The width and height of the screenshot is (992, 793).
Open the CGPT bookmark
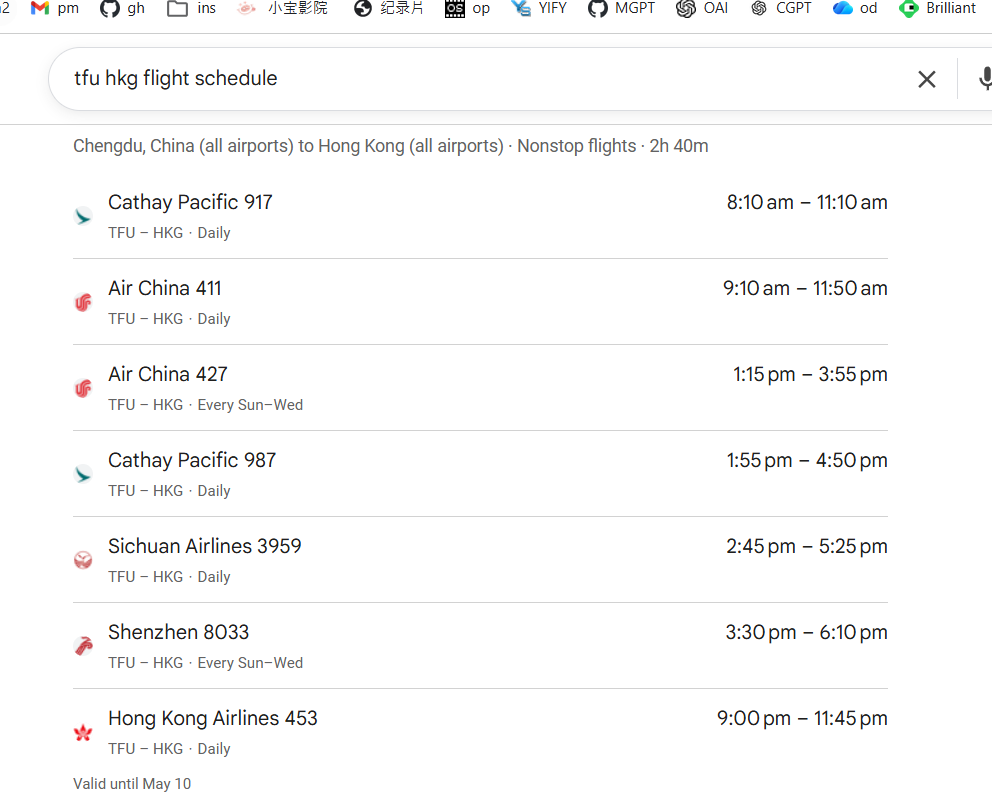[781, 8]
